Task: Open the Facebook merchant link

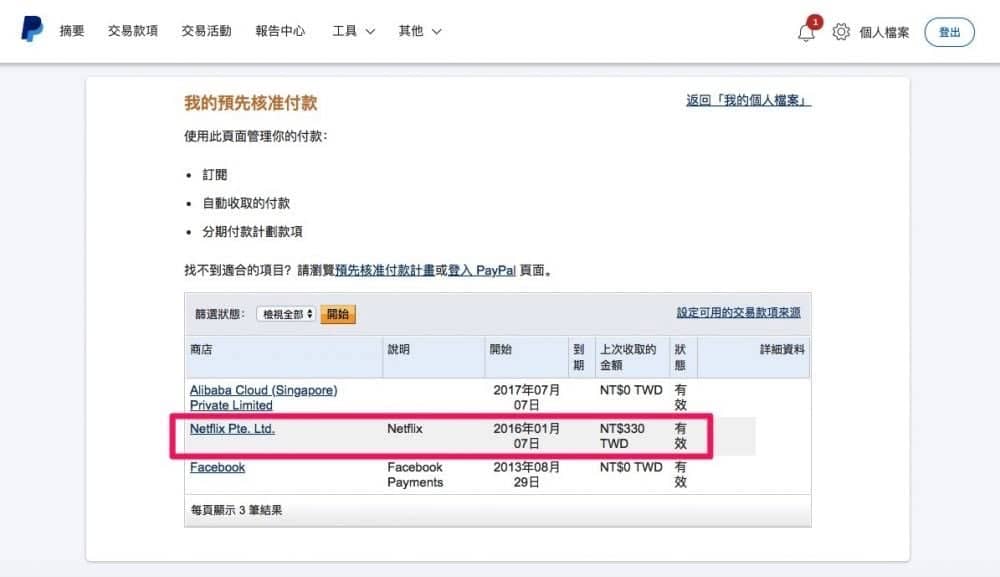Action: (217, 467)
